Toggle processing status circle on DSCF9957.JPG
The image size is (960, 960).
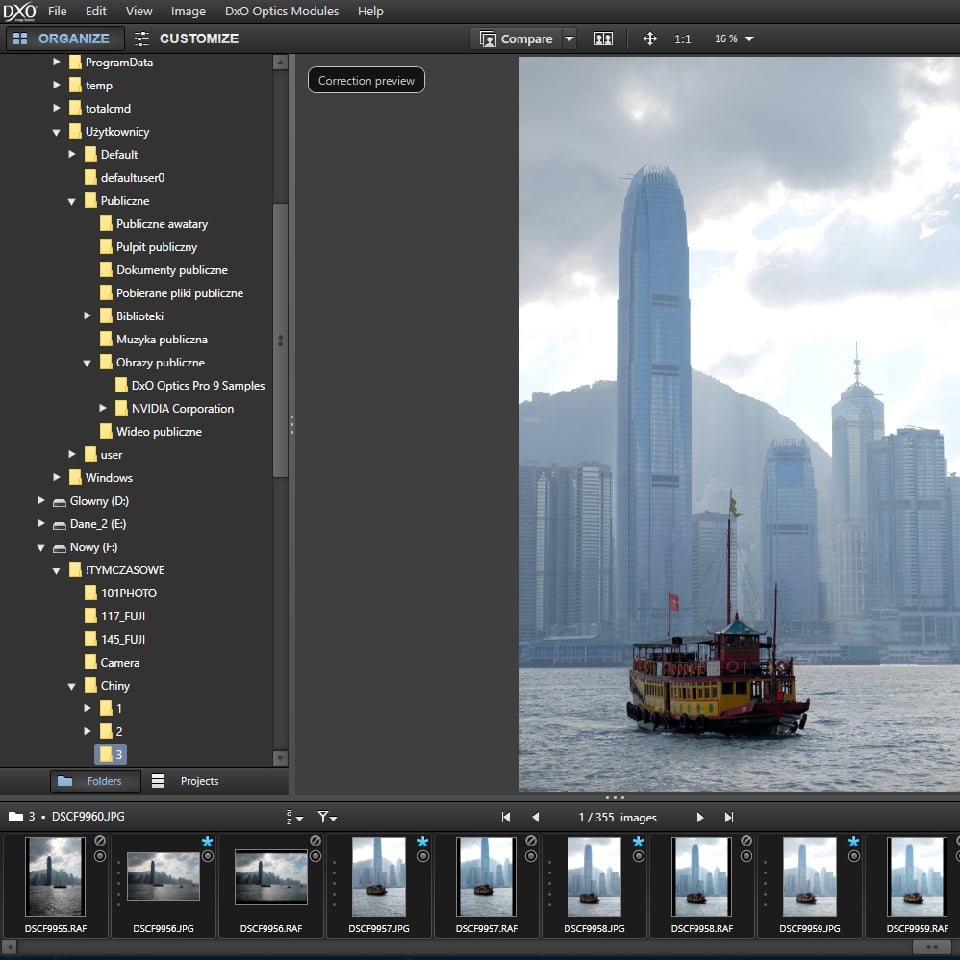(422, 856)
